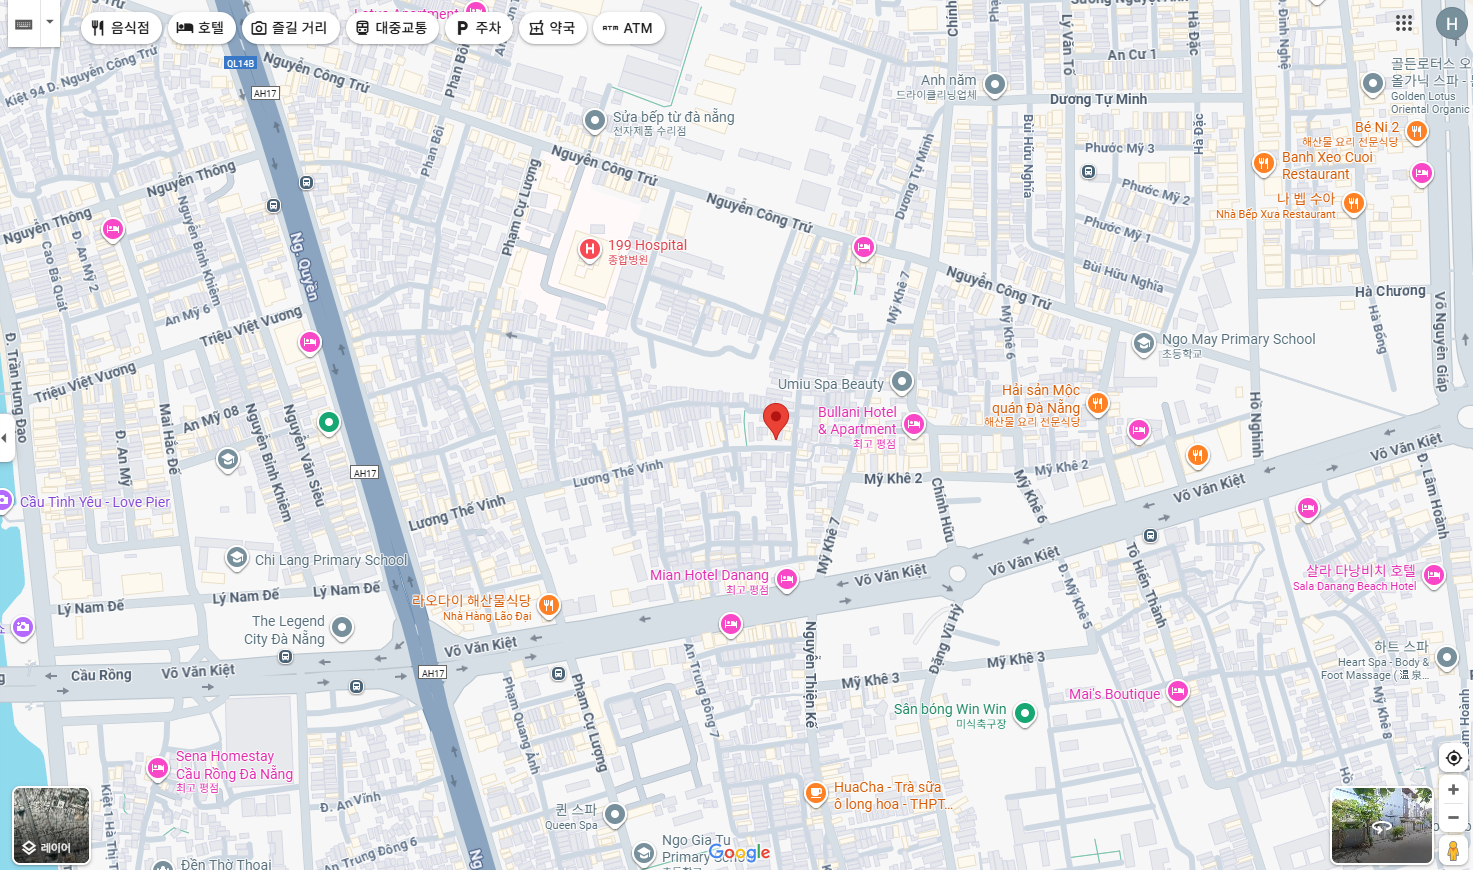This screenshot has height=870, width=1473.
Task: Select the 주차 parking filter
Action: 479,28
